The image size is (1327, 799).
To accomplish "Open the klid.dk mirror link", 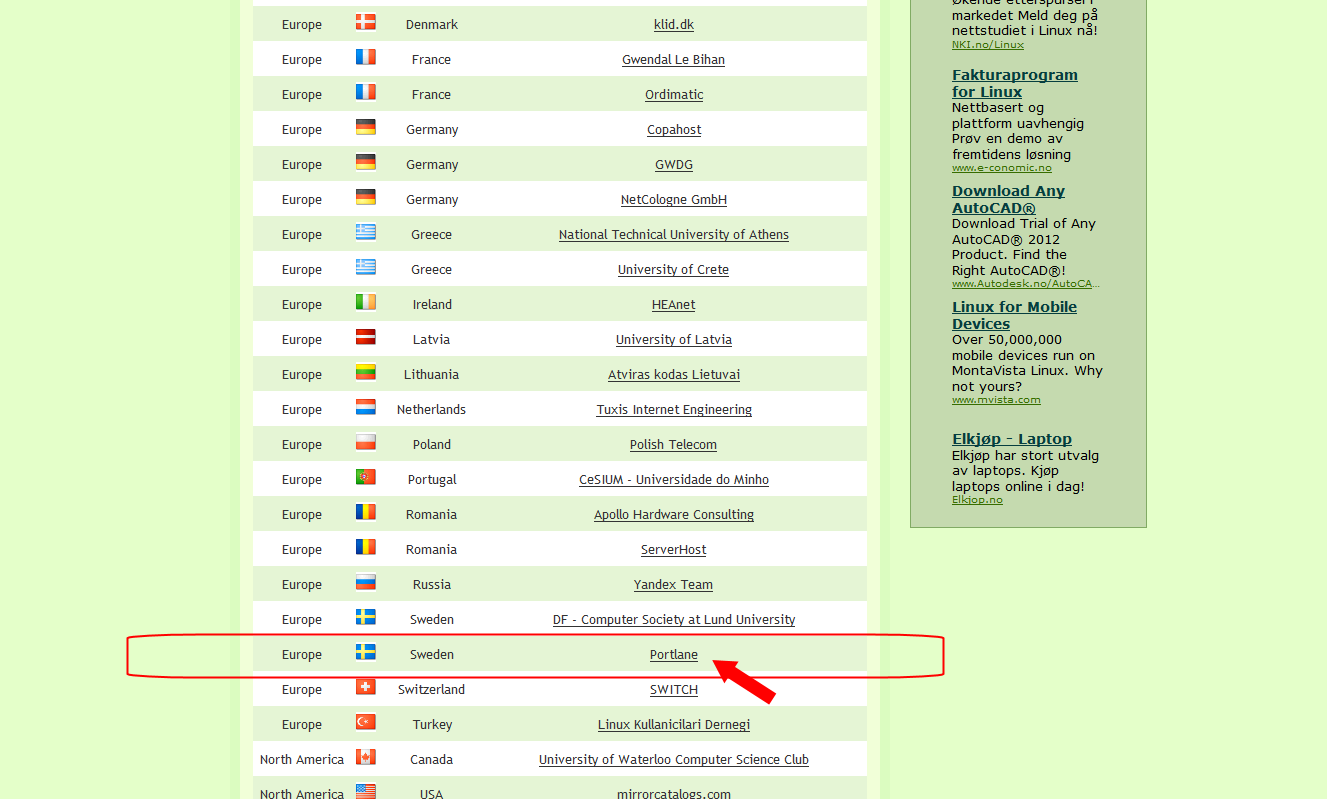I will pyautogui.click(x=674, y=25).
